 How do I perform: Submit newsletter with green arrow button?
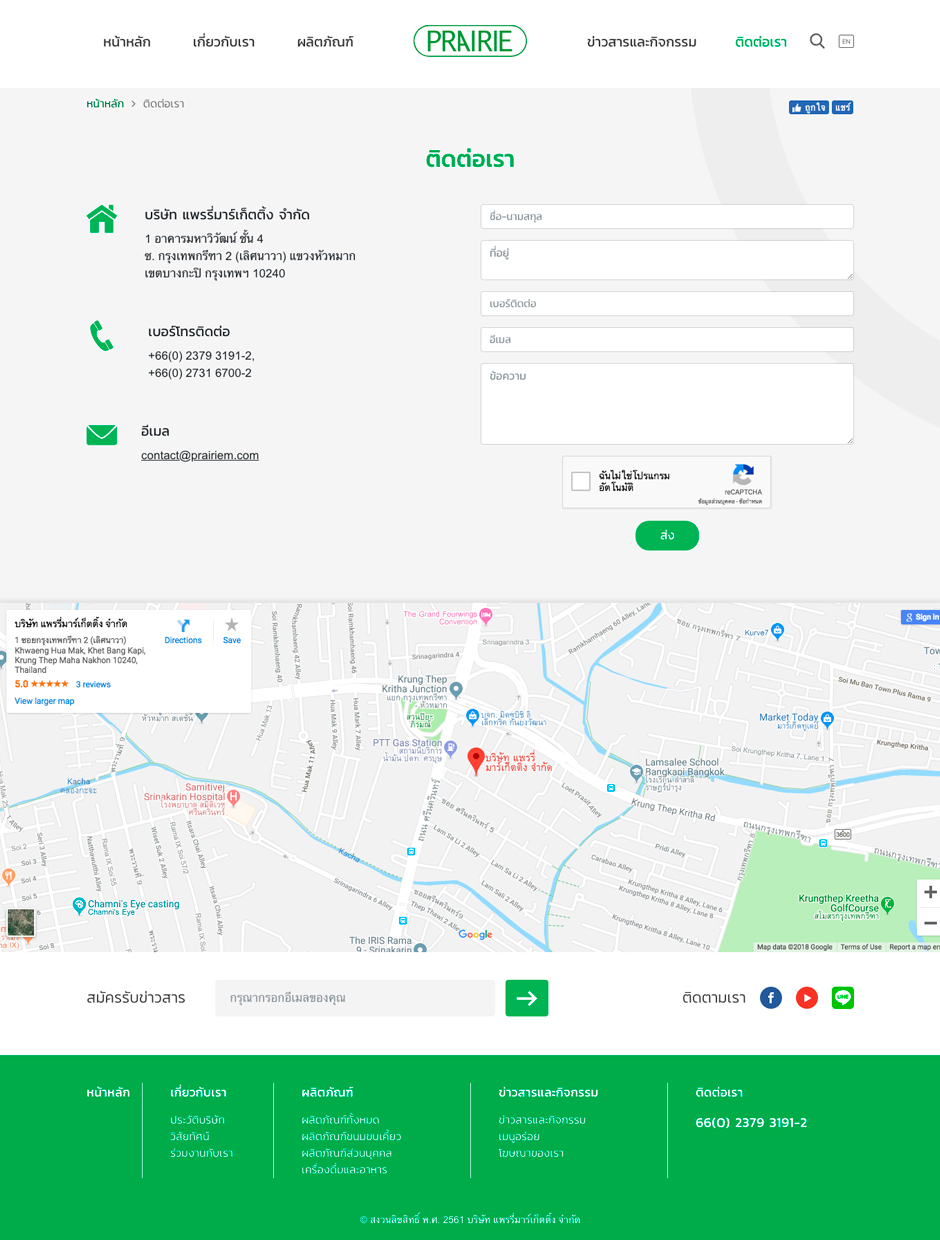(527, 998)
